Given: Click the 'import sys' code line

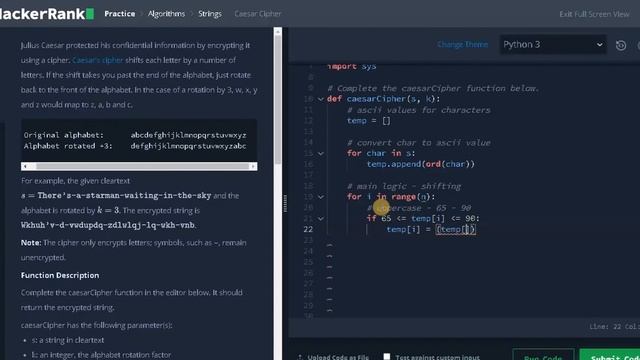Looking at the screenshot, I should point(351,66).
